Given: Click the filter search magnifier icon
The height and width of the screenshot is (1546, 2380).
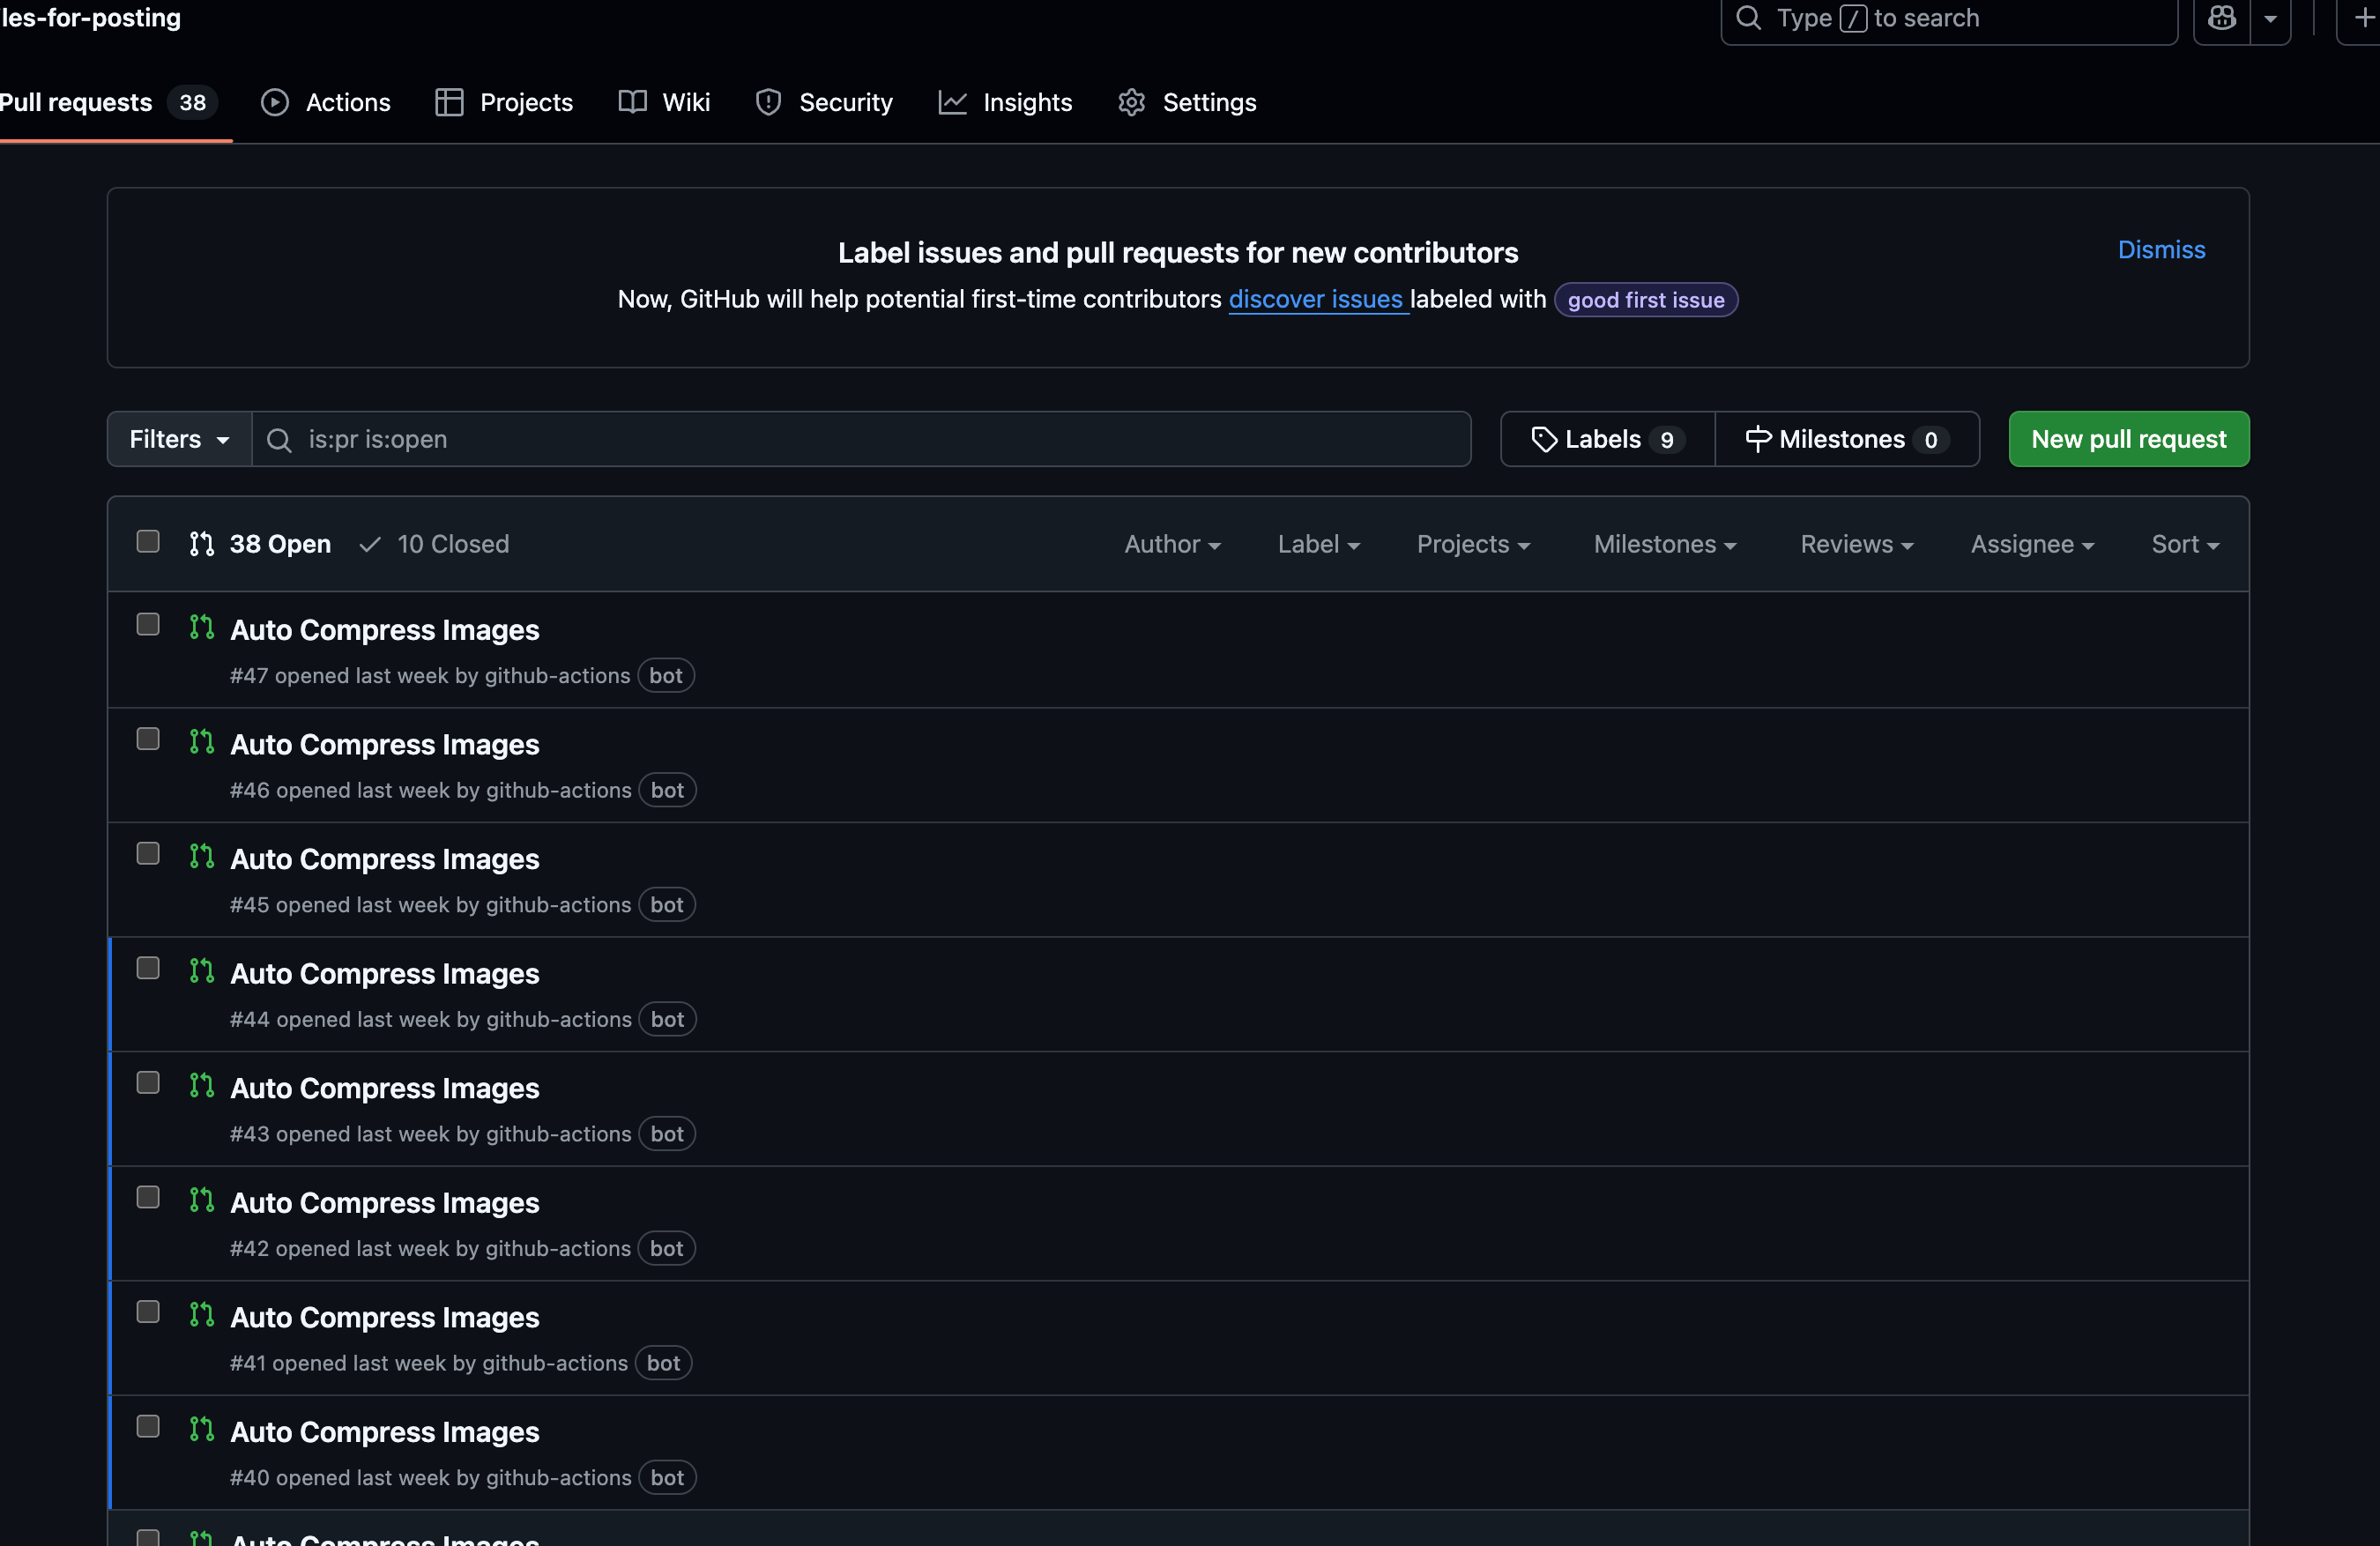Looking at the screenshot, I should point(279,440).
